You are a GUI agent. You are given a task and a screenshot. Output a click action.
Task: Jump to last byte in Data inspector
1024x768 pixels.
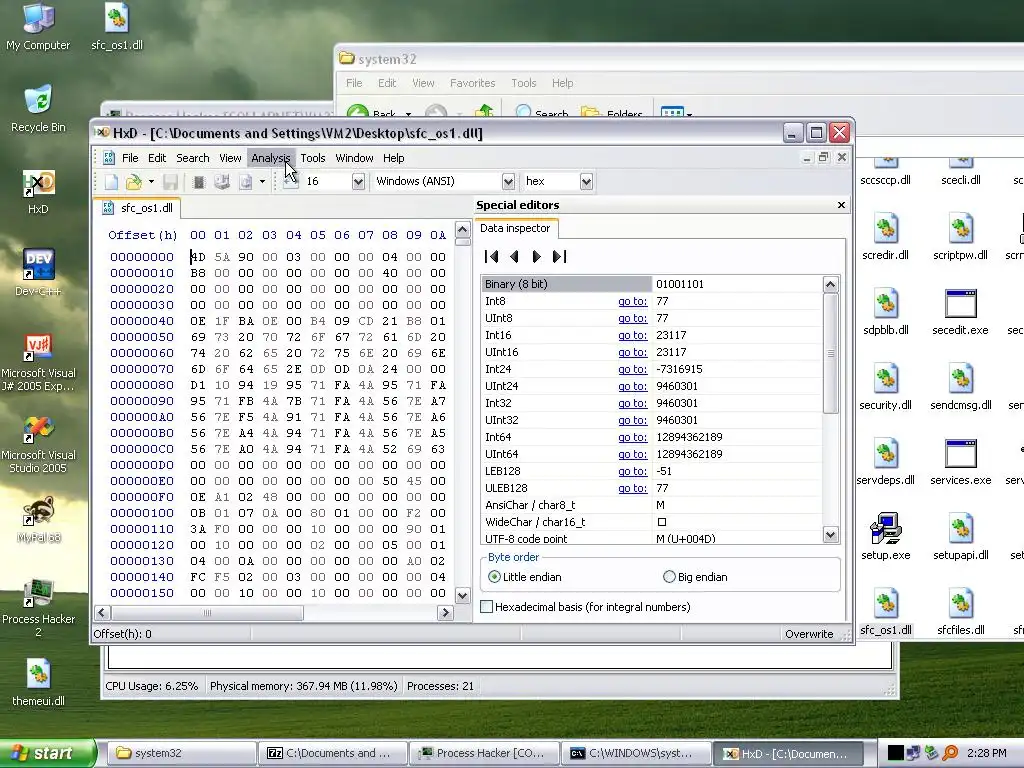(x=559, y=257)
